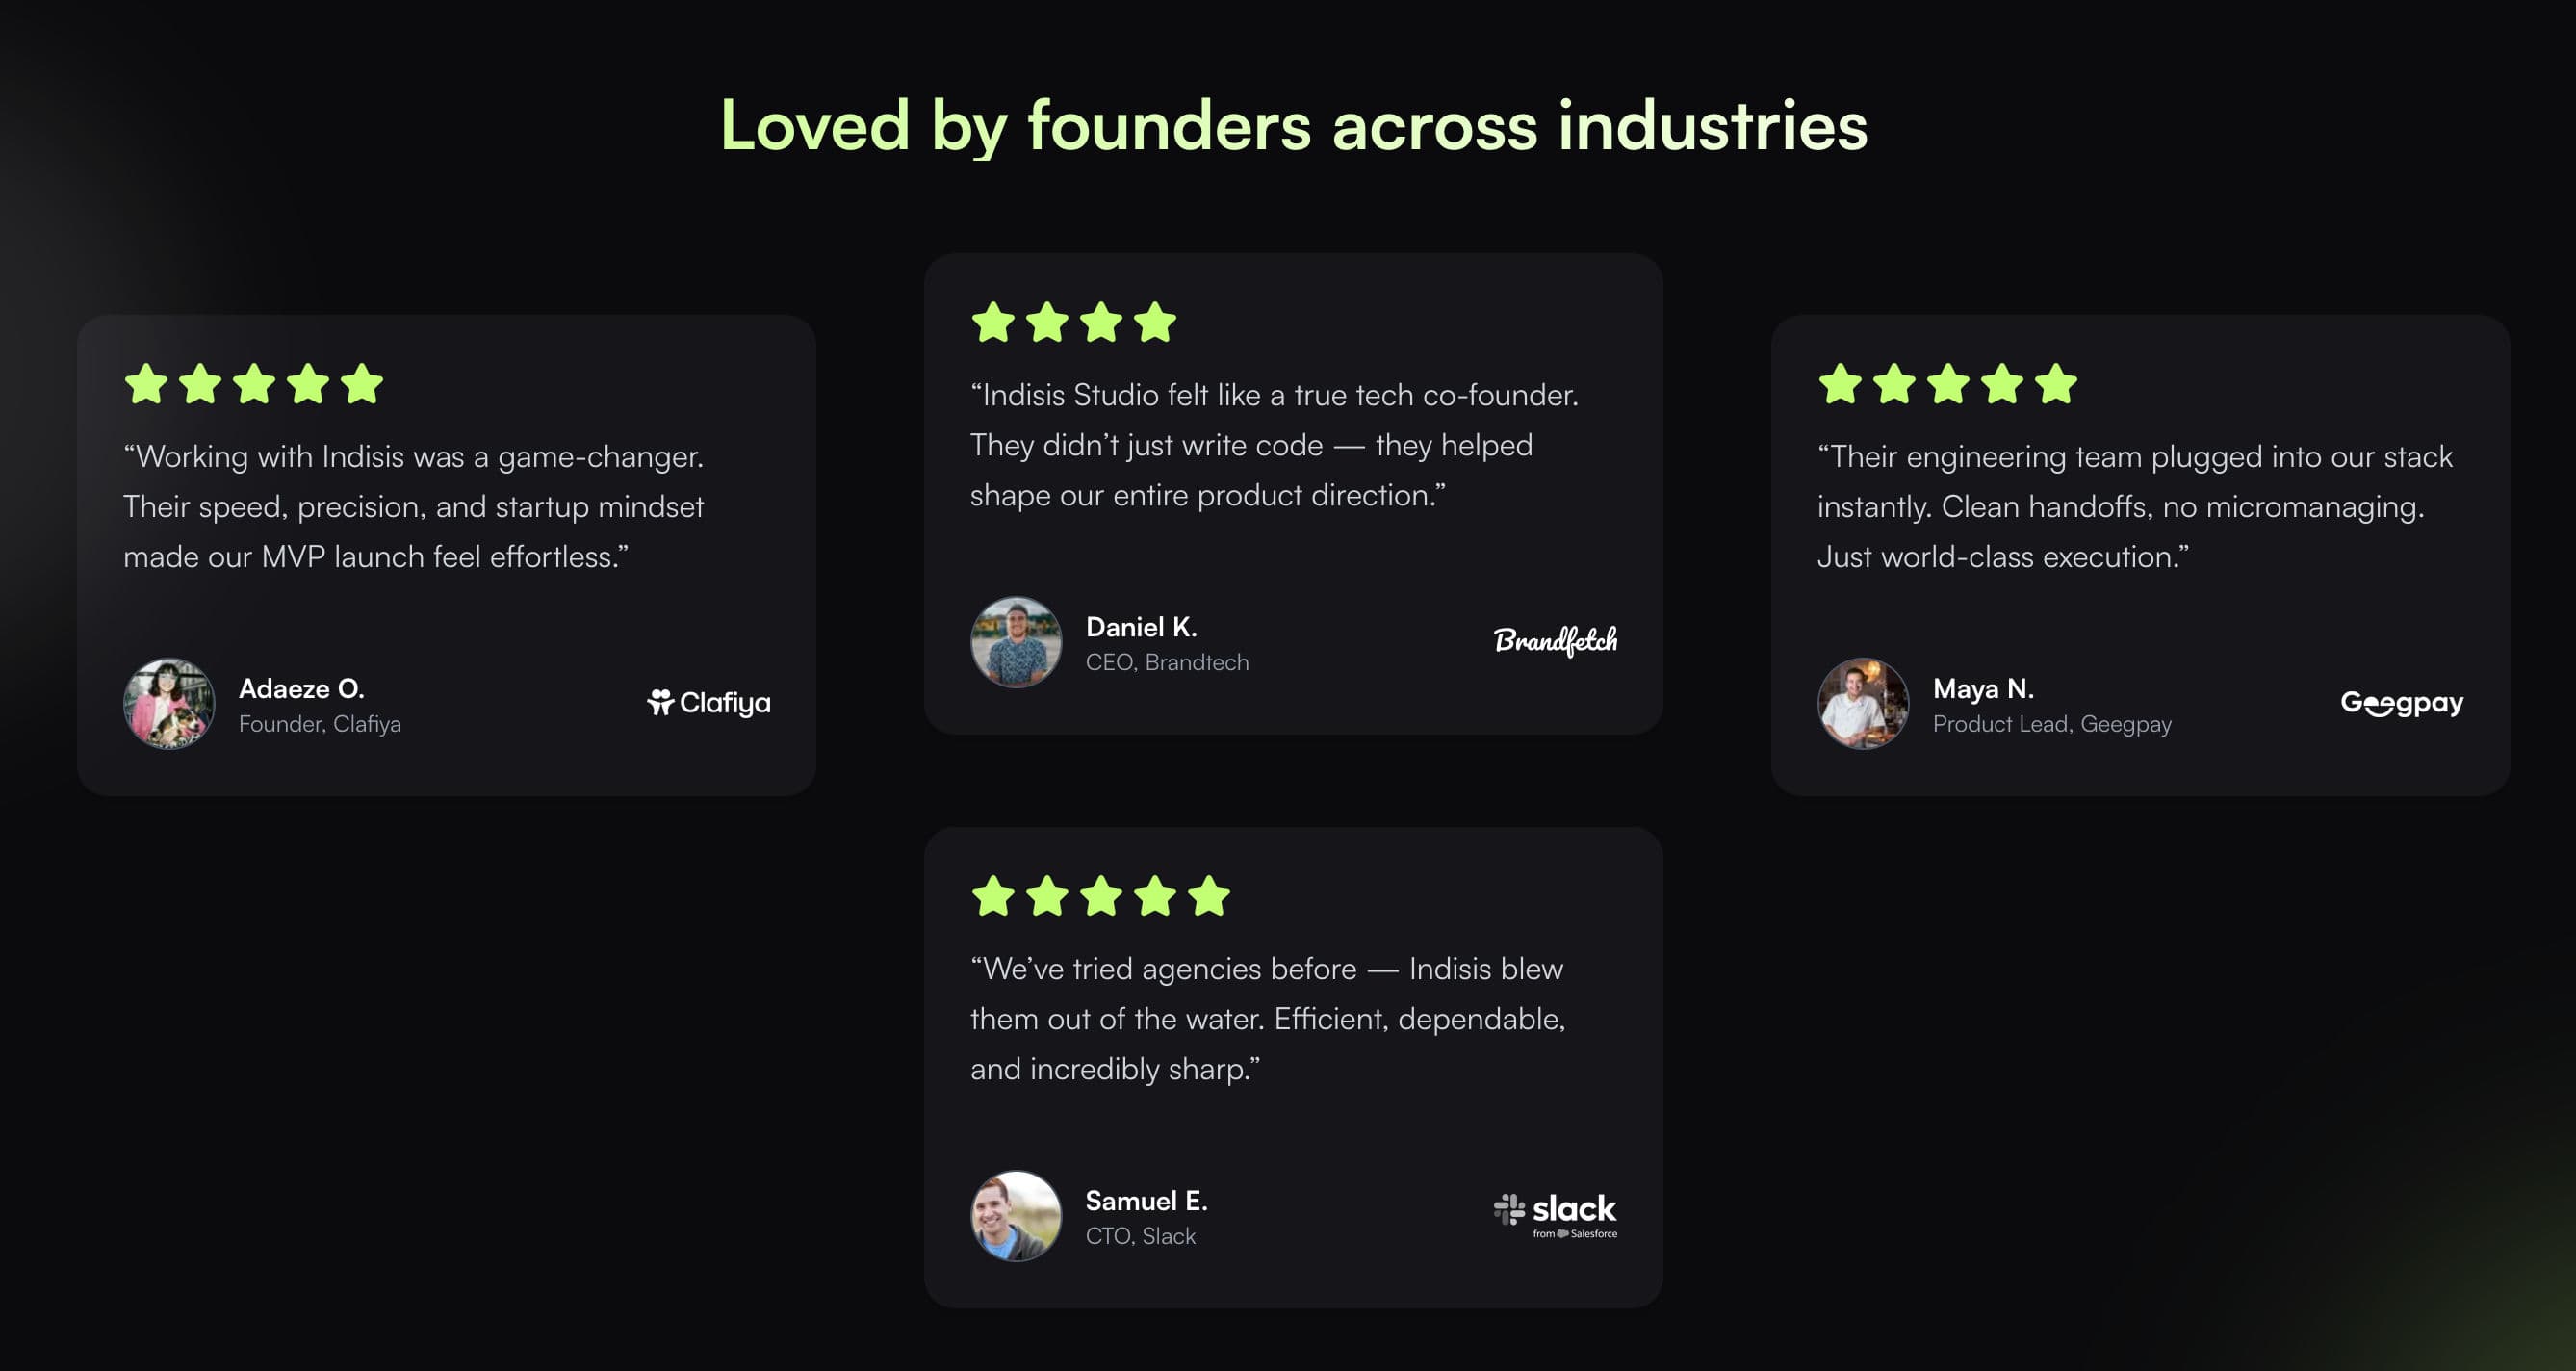The width and height of the screenshot is (2576, 1371).
Task: Click the first star in Adaeze's review
Action: (147, 384)
